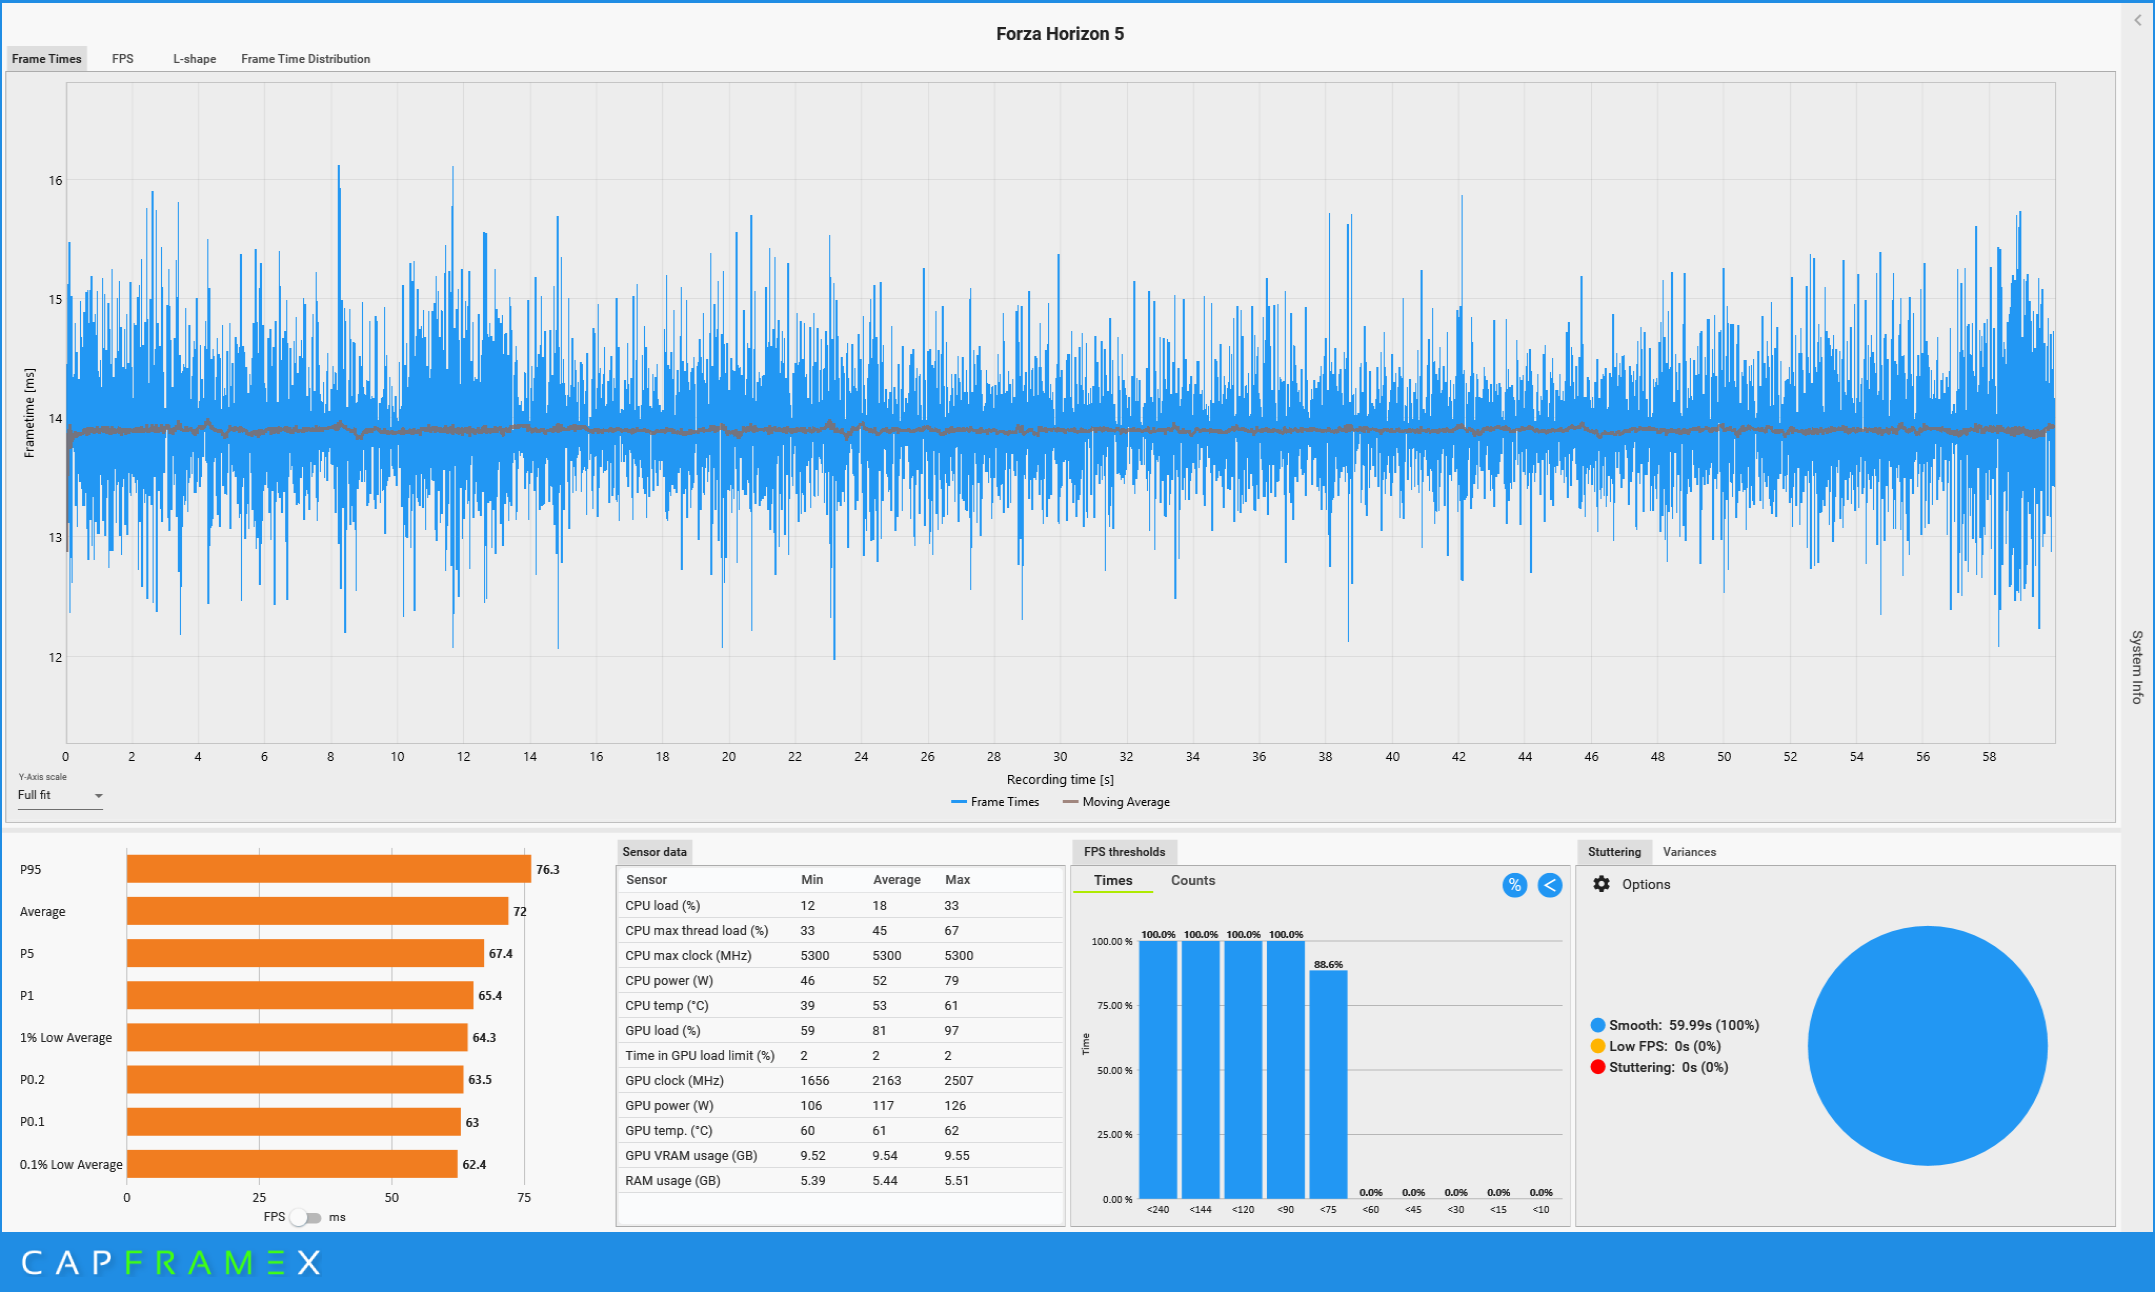The height and width of the screenshot is (1292, 2155).
Task: Click the P95 orange bar
Action: [328, 869]
